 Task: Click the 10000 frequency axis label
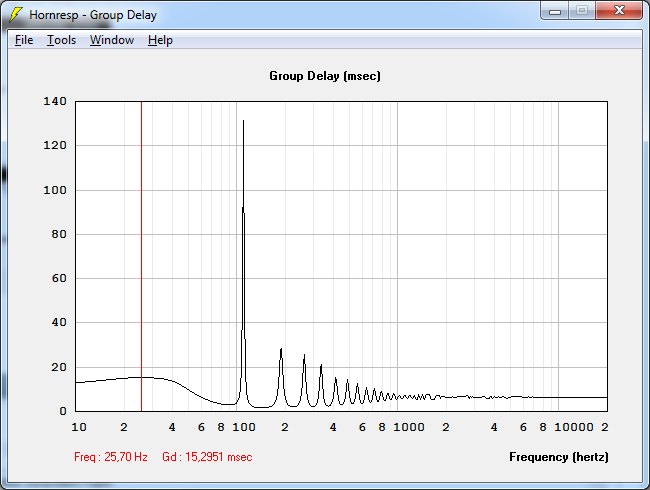[x=574, y=427]
